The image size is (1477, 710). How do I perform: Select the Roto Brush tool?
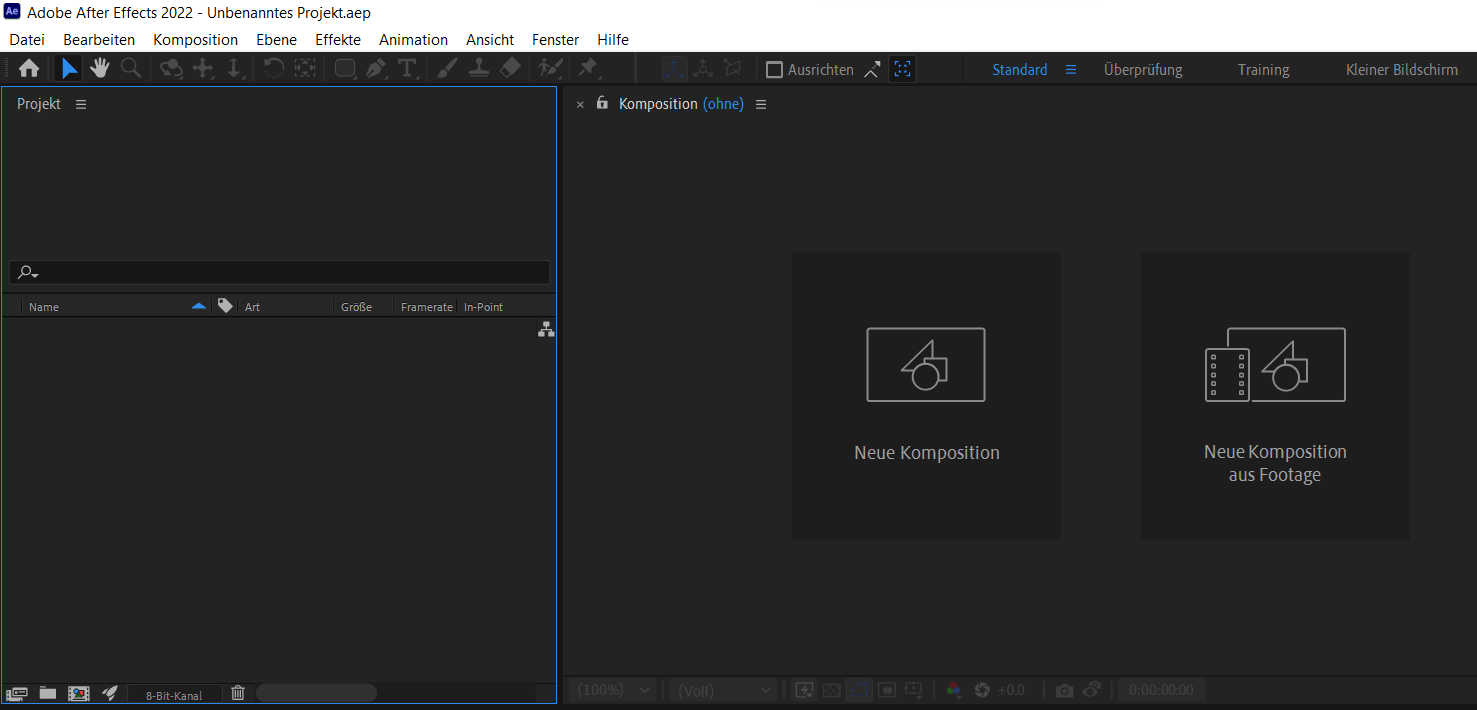pos(550,69)
